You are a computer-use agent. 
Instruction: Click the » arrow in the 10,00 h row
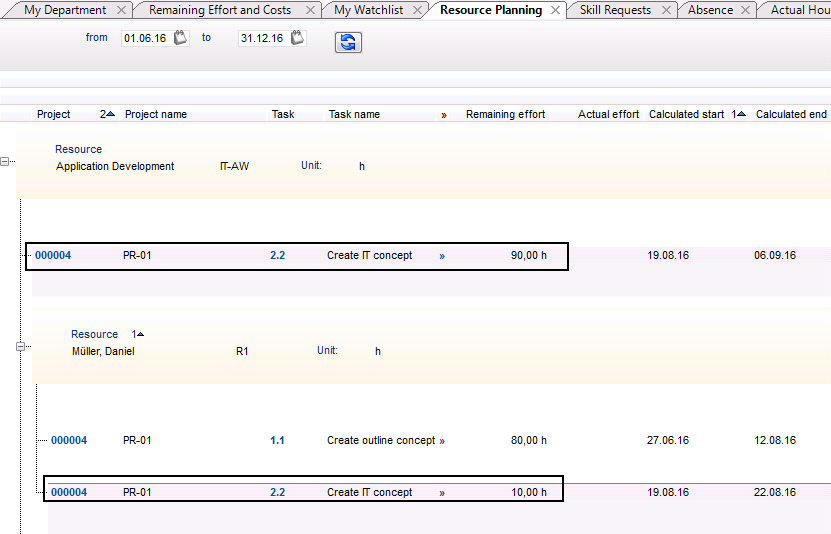[442, 493]
